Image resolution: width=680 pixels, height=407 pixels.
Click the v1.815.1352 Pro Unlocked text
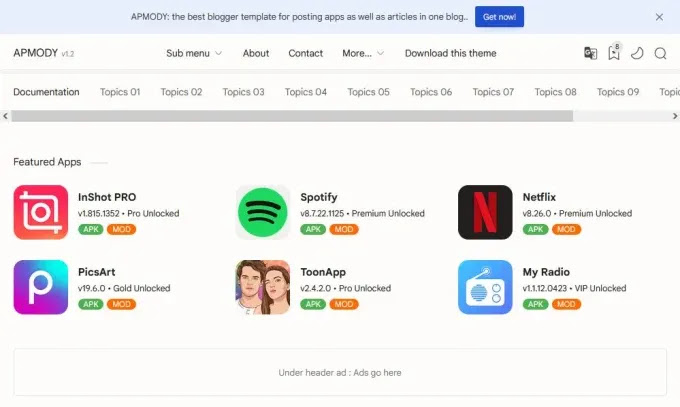[x=128, y=213]
